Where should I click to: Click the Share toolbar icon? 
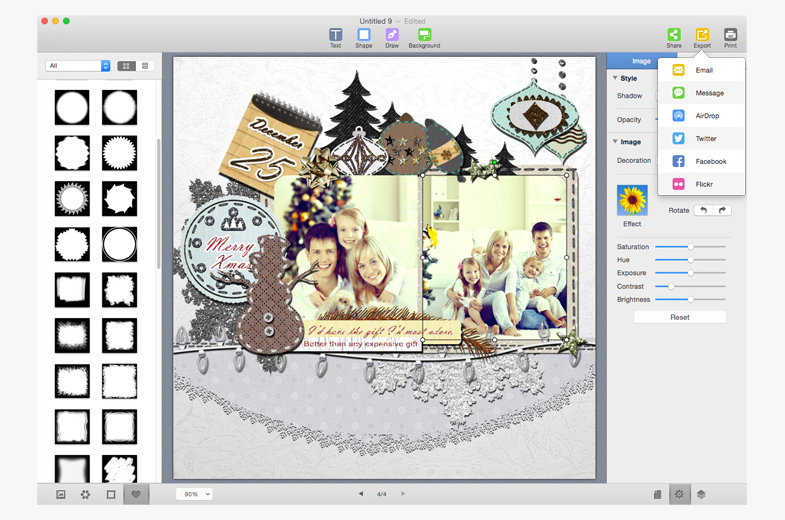coord(674,38)
